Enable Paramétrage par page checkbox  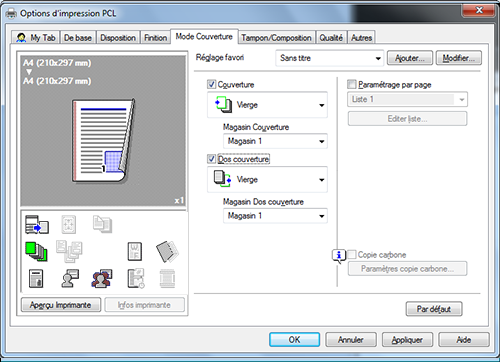pyautogui.click(x=351, y=84)
